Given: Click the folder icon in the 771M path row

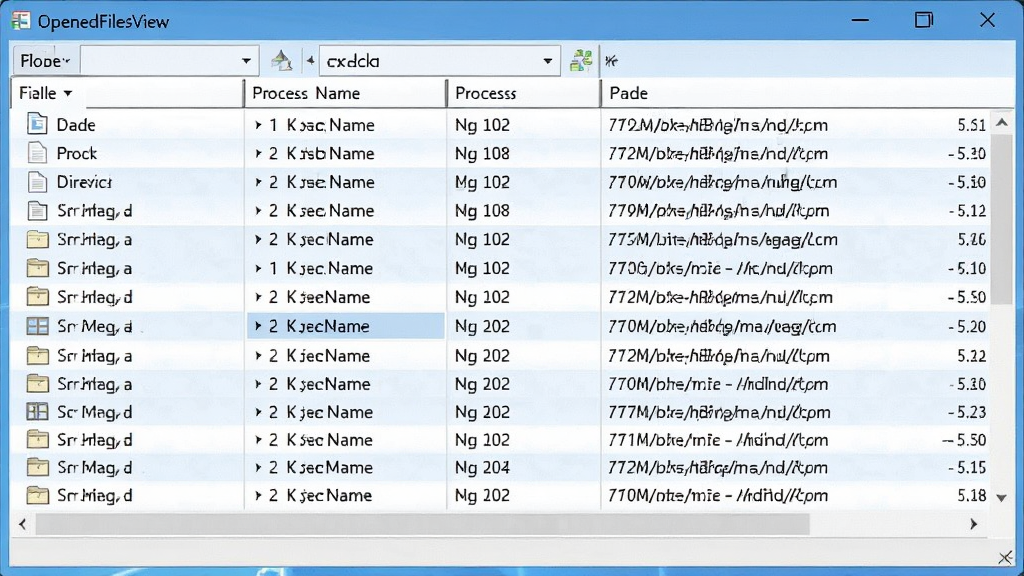Looking at the screenshot, I should pos(37,440).
